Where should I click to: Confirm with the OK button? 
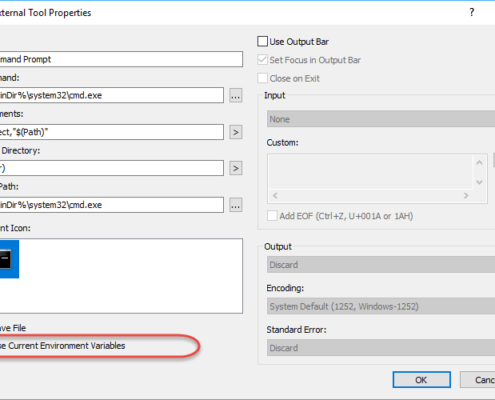(x=422, y=380)
